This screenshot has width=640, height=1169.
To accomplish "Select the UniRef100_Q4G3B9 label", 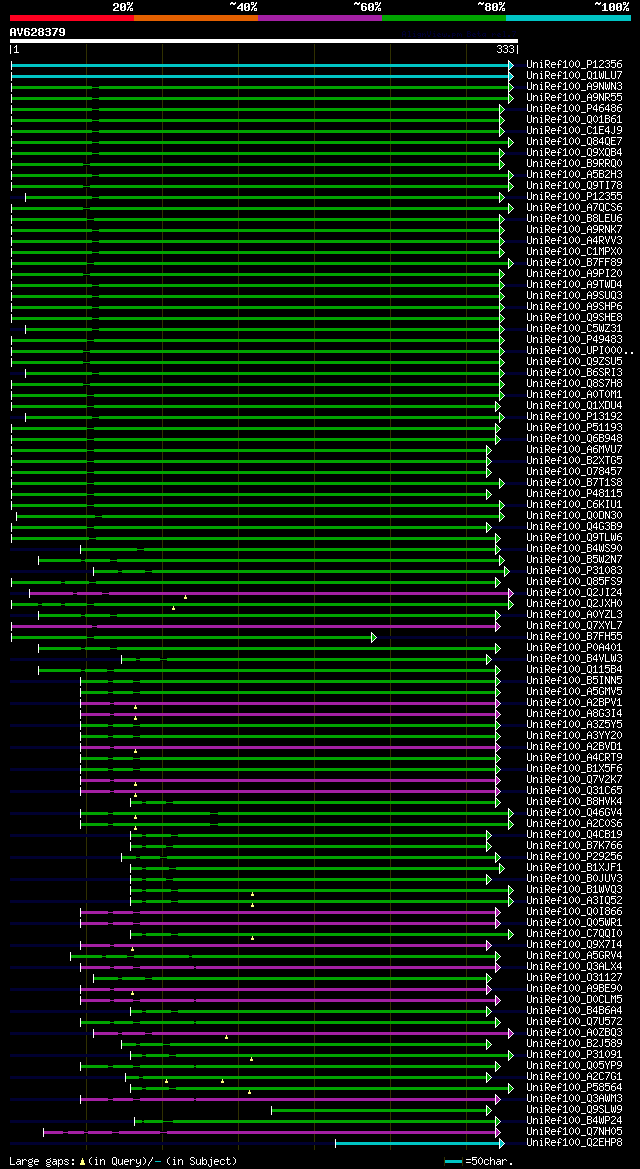I will coord(574,527).
